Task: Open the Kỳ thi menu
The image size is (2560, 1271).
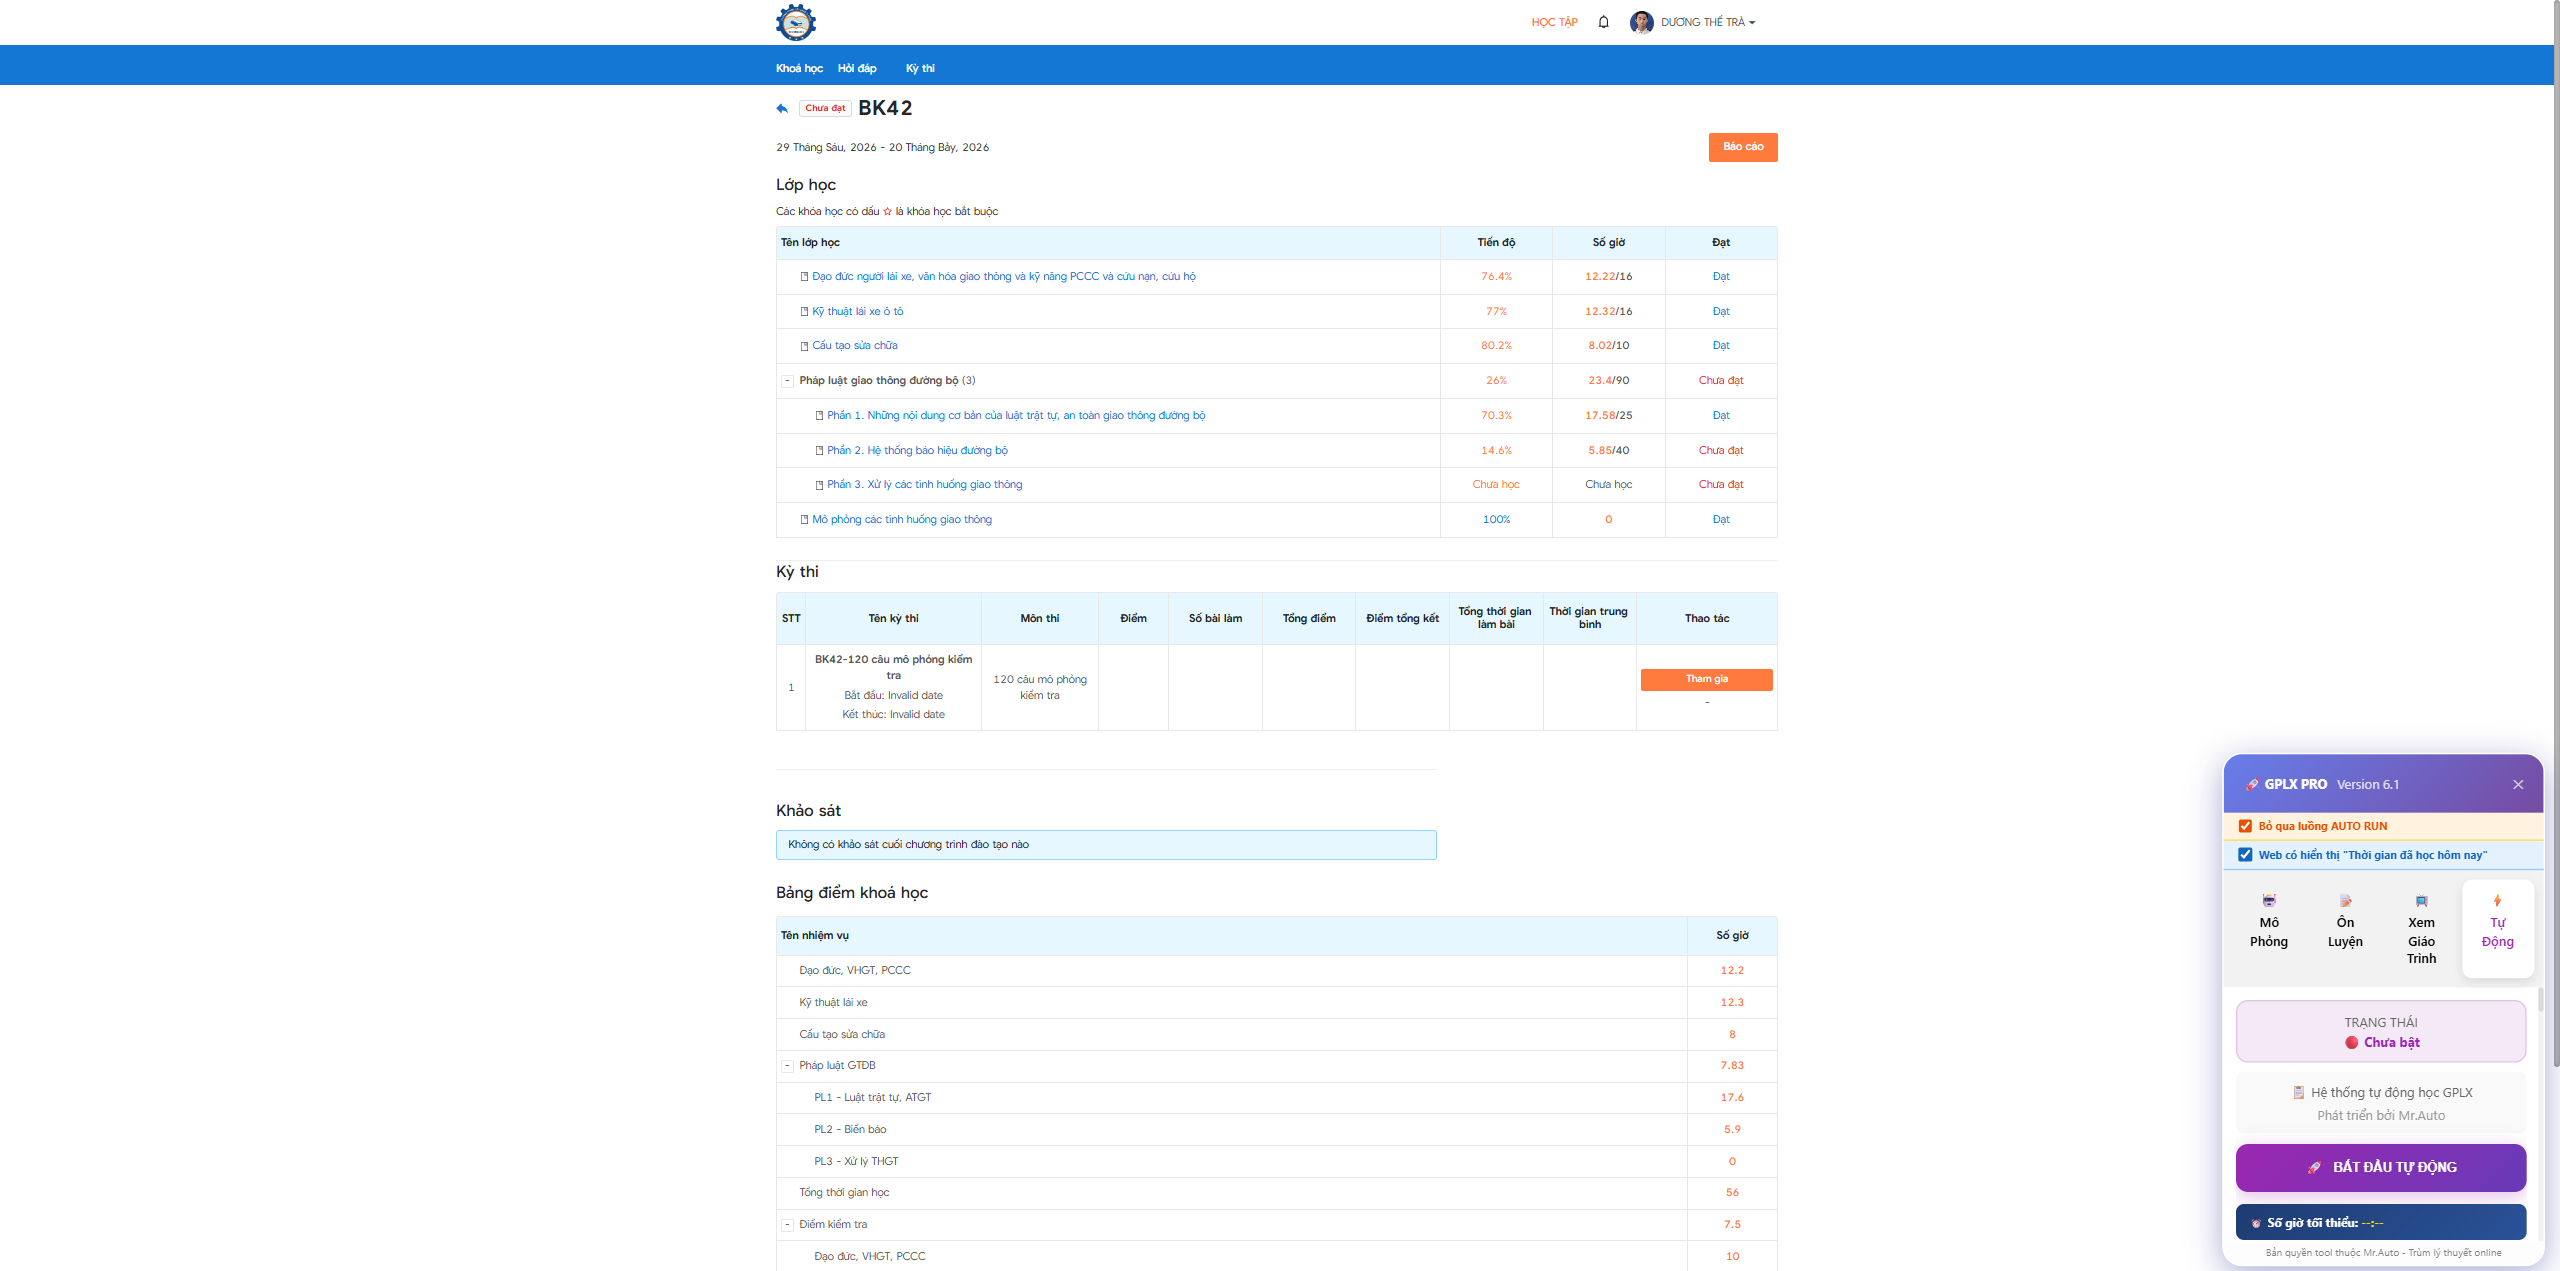Action: coord(920,68)
